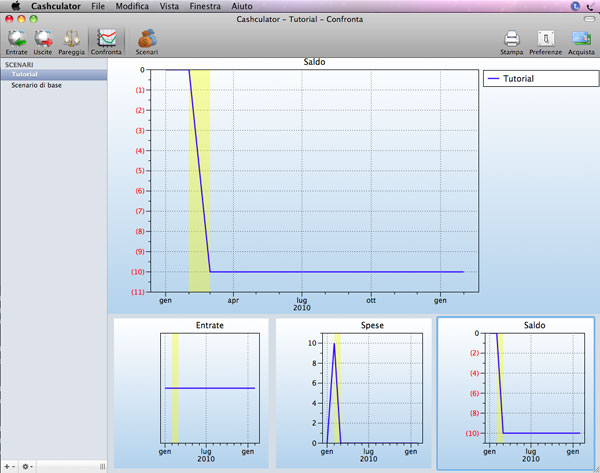This screenshot has height=473, width=600.
Task: Open the gear action menu
Action: 27,466
